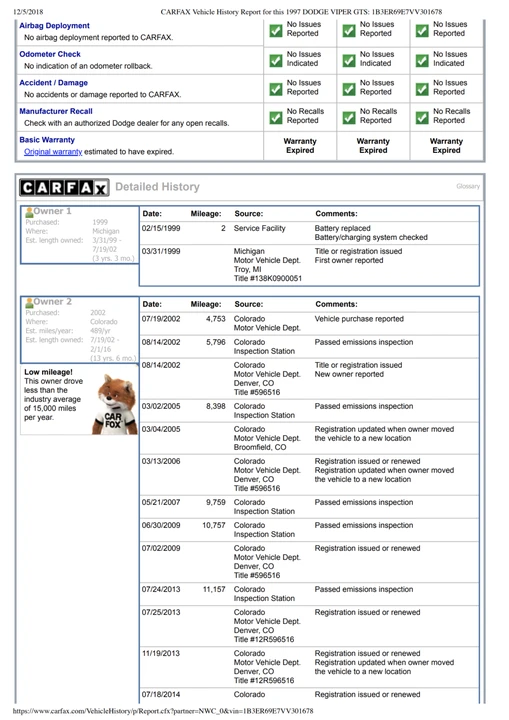Click the Owner 1 person icon
This screenshot has width=509, height=720.
pyautogui.click(x=29, y=212)
